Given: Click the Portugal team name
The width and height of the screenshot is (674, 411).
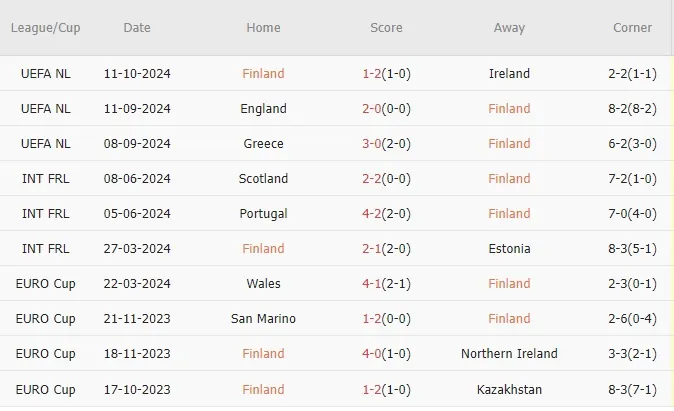Looking at the screenshot, I should [263, 214].
